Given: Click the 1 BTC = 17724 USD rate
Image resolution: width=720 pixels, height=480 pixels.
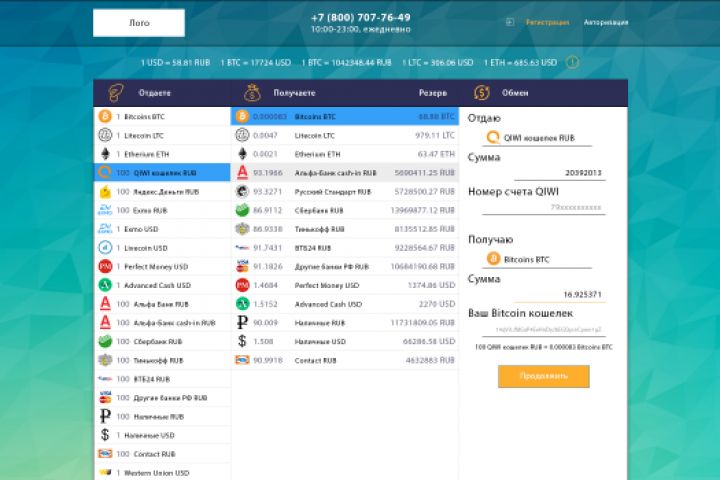Looking at the screenshot, I should pyautogui.click(x=256, y=62).
